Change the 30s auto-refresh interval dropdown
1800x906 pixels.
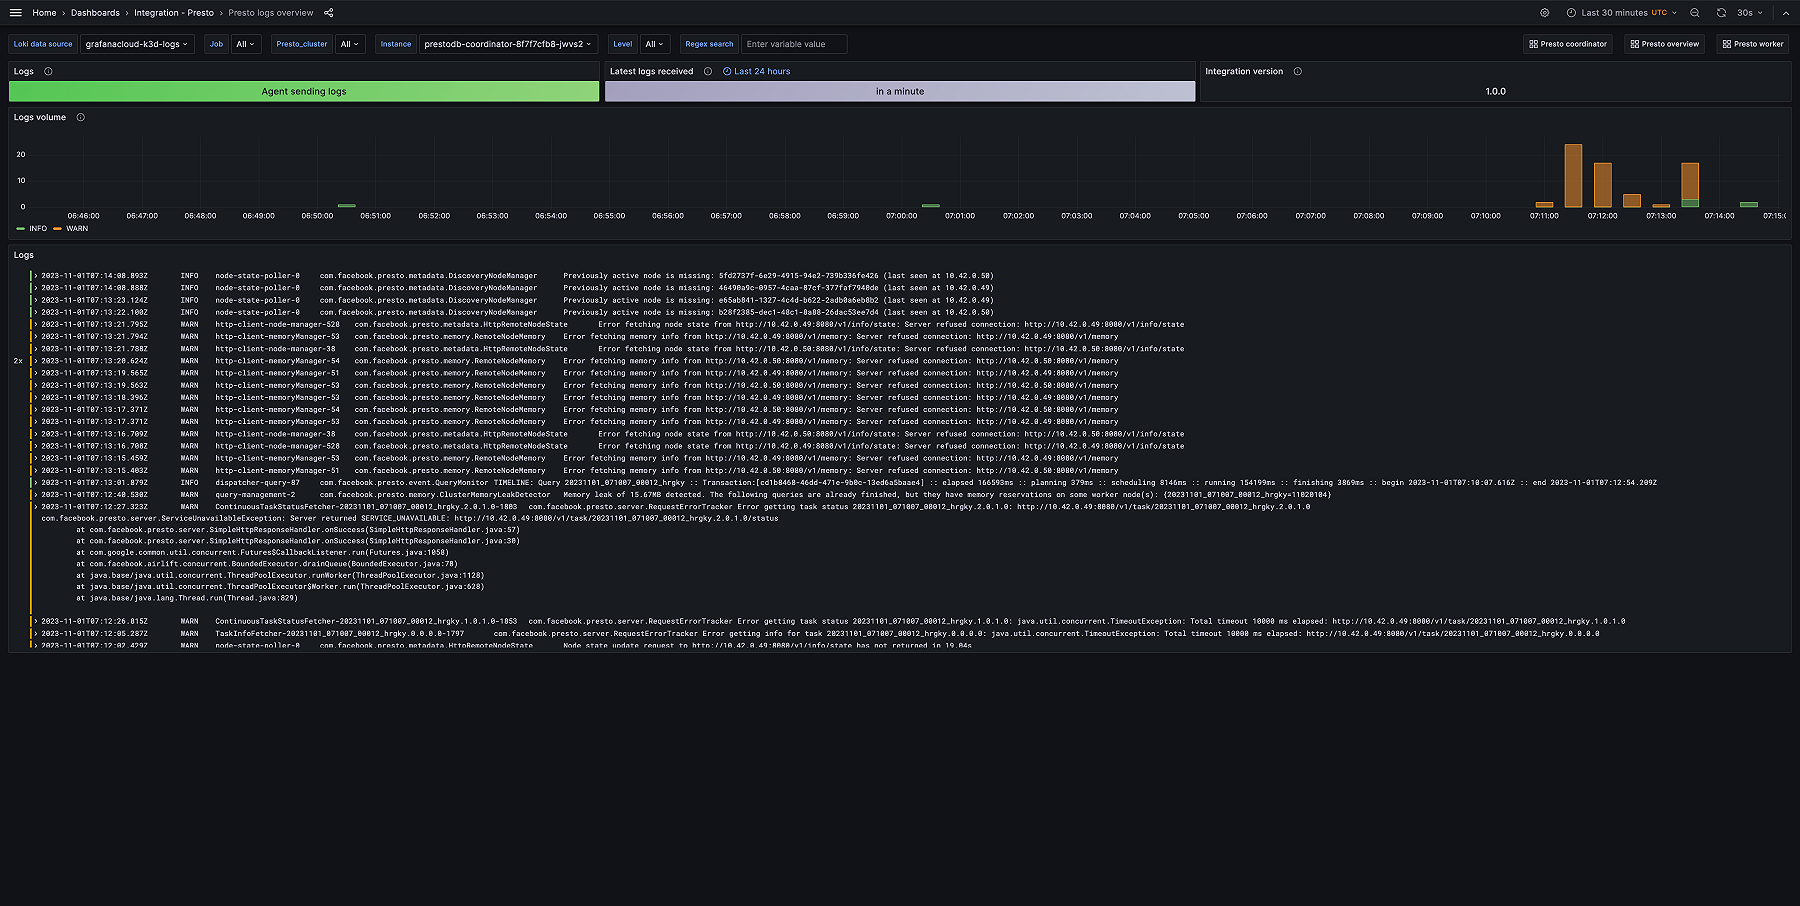pos(1748,13)
